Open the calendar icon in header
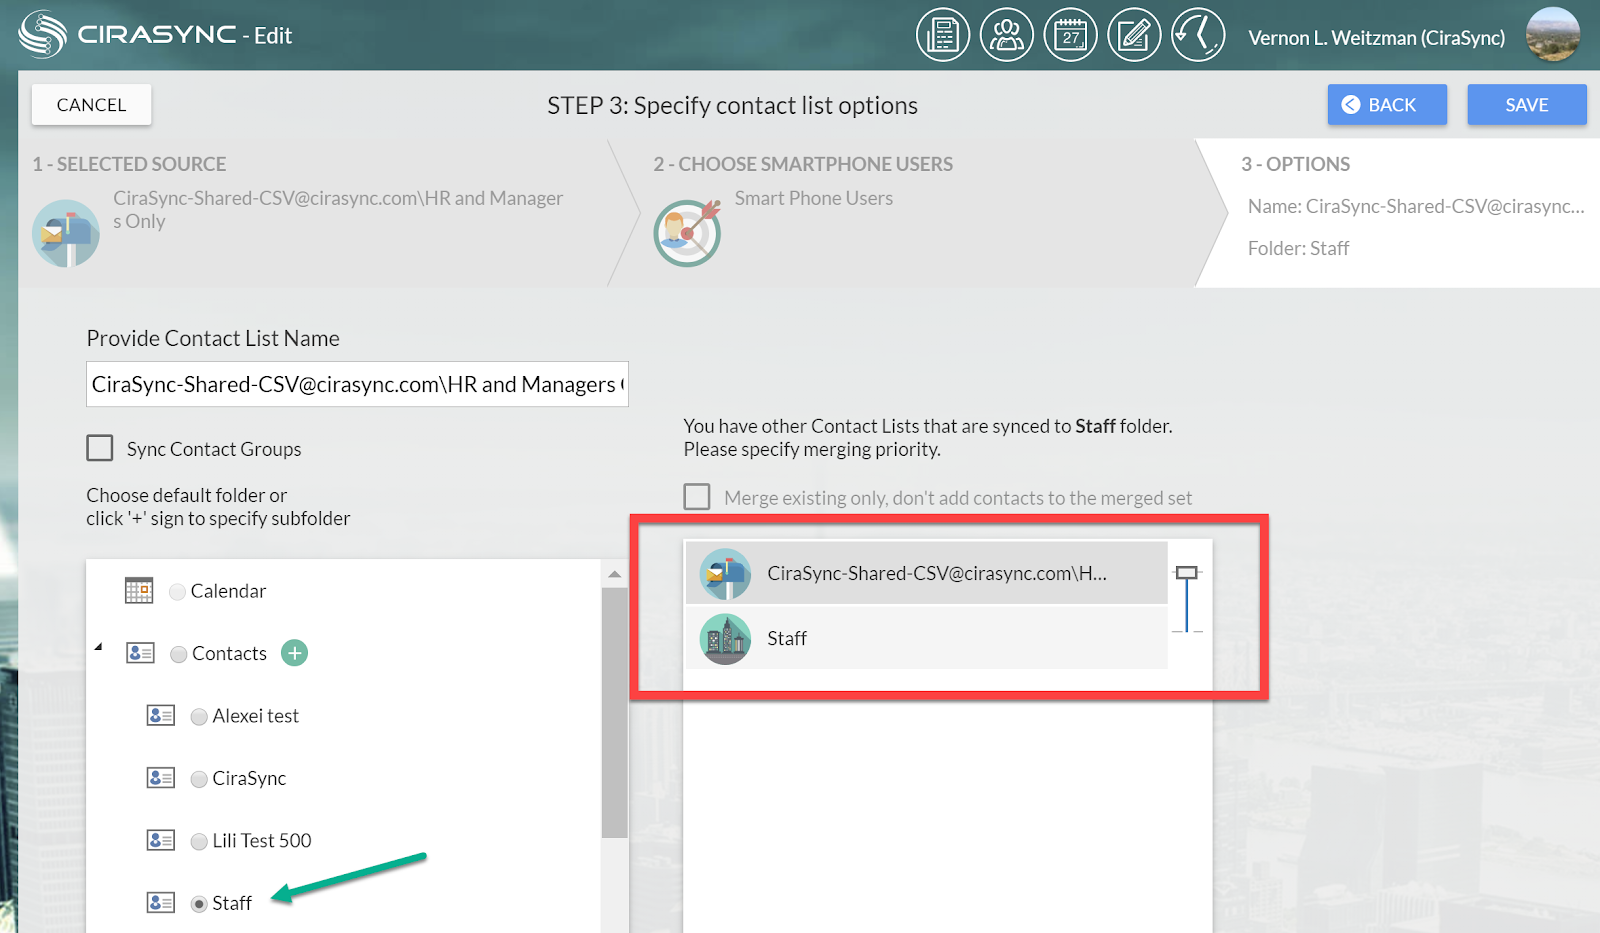Viewport: 1600px width, 933px height. pyautogui.click(x=1071, y=35)
